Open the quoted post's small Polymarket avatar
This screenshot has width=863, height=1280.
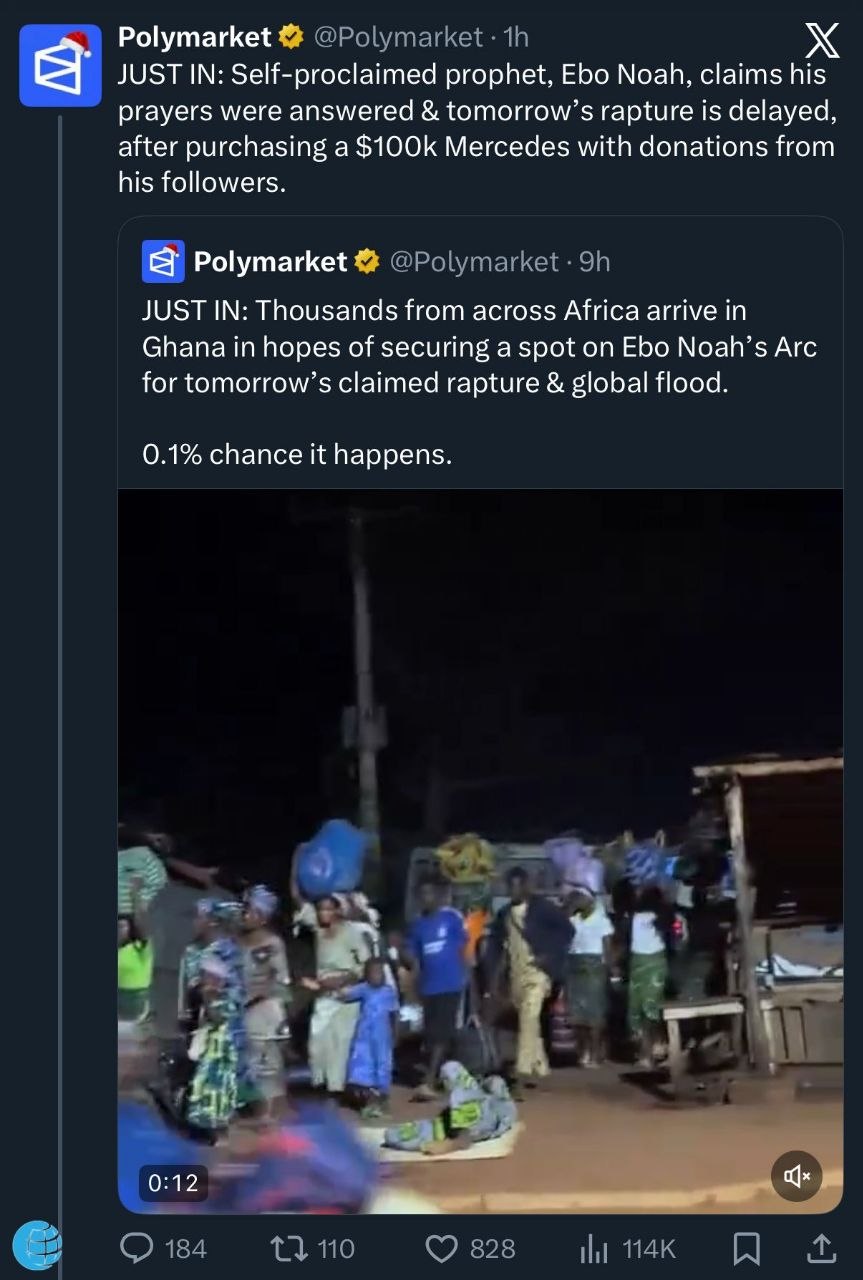coord(163,261)
